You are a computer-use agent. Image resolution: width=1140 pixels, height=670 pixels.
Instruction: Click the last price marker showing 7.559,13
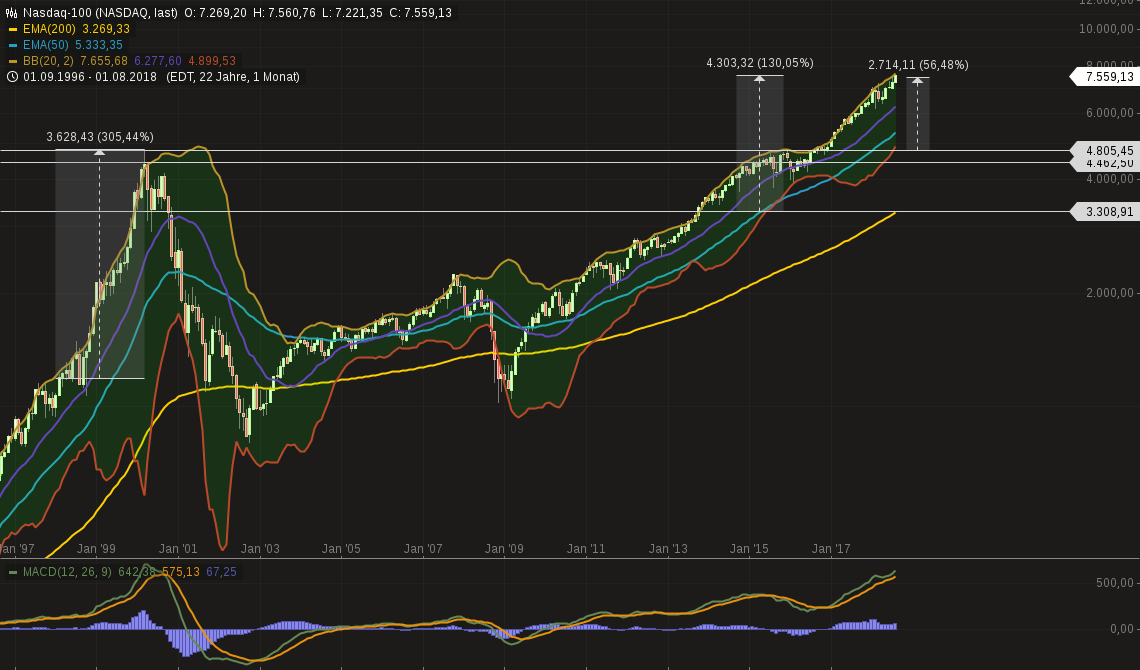tap(1107, 75)
